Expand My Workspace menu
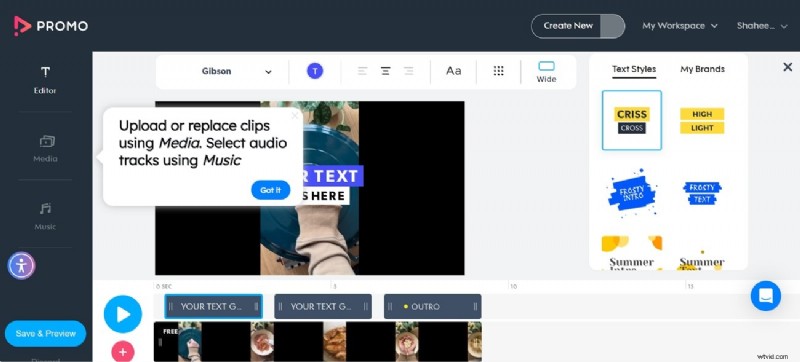800x362 pixels. (x=680, y=26)
